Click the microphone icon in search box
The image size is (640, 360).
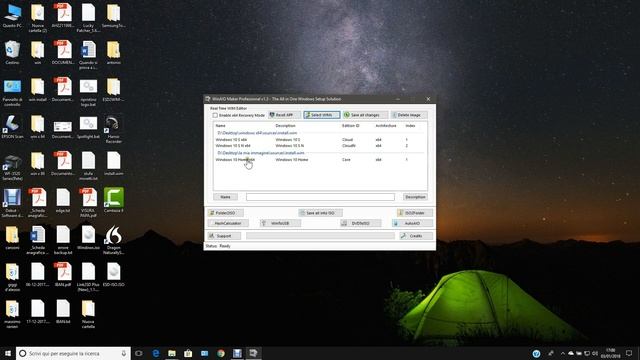point(124,353)
